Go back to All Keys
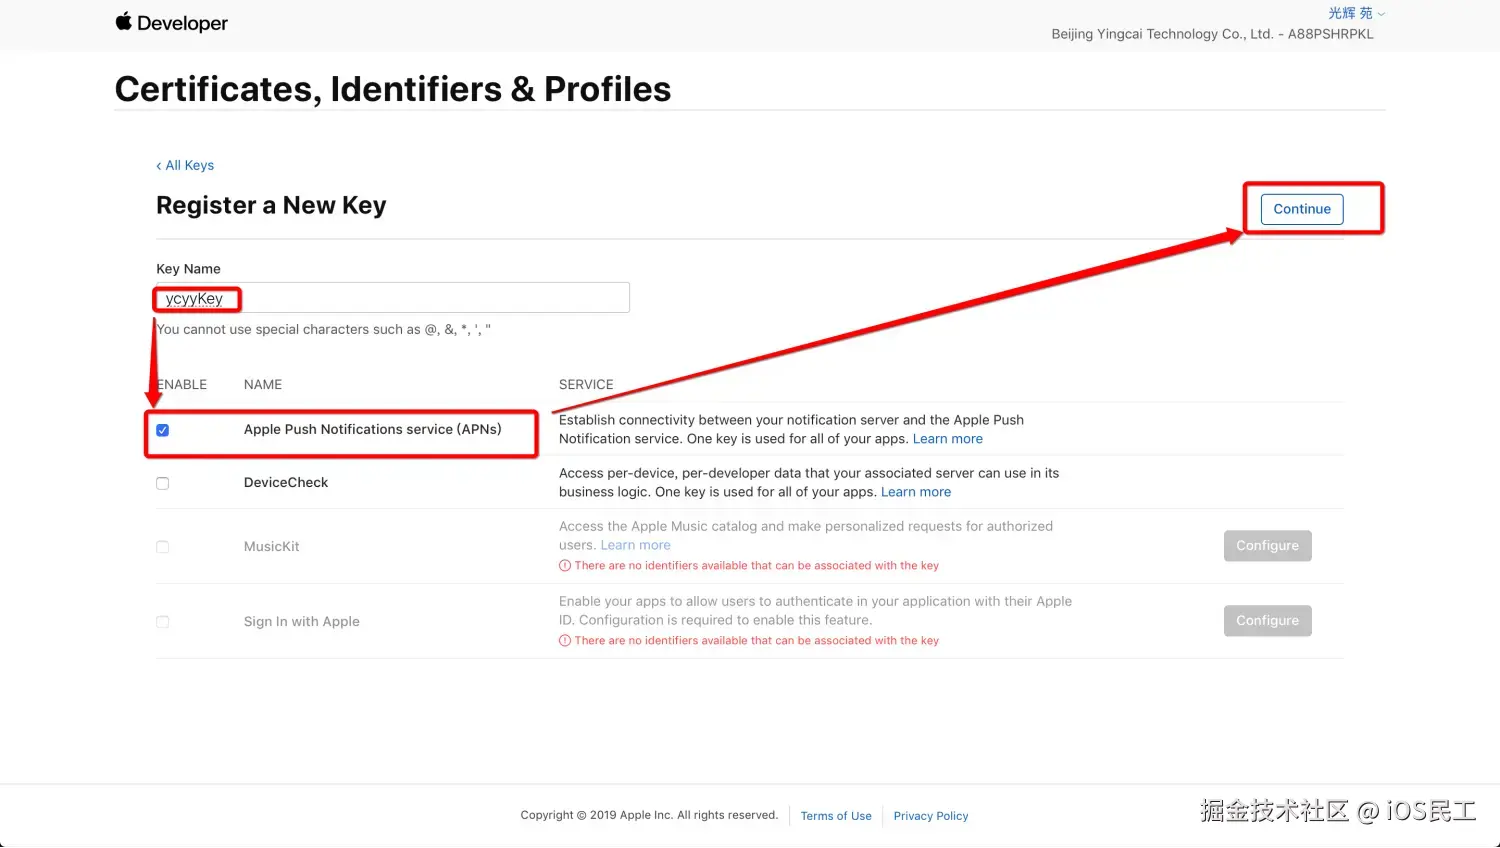The height and width of the screenshot is (848, 1500). click(x=186, y=165)
